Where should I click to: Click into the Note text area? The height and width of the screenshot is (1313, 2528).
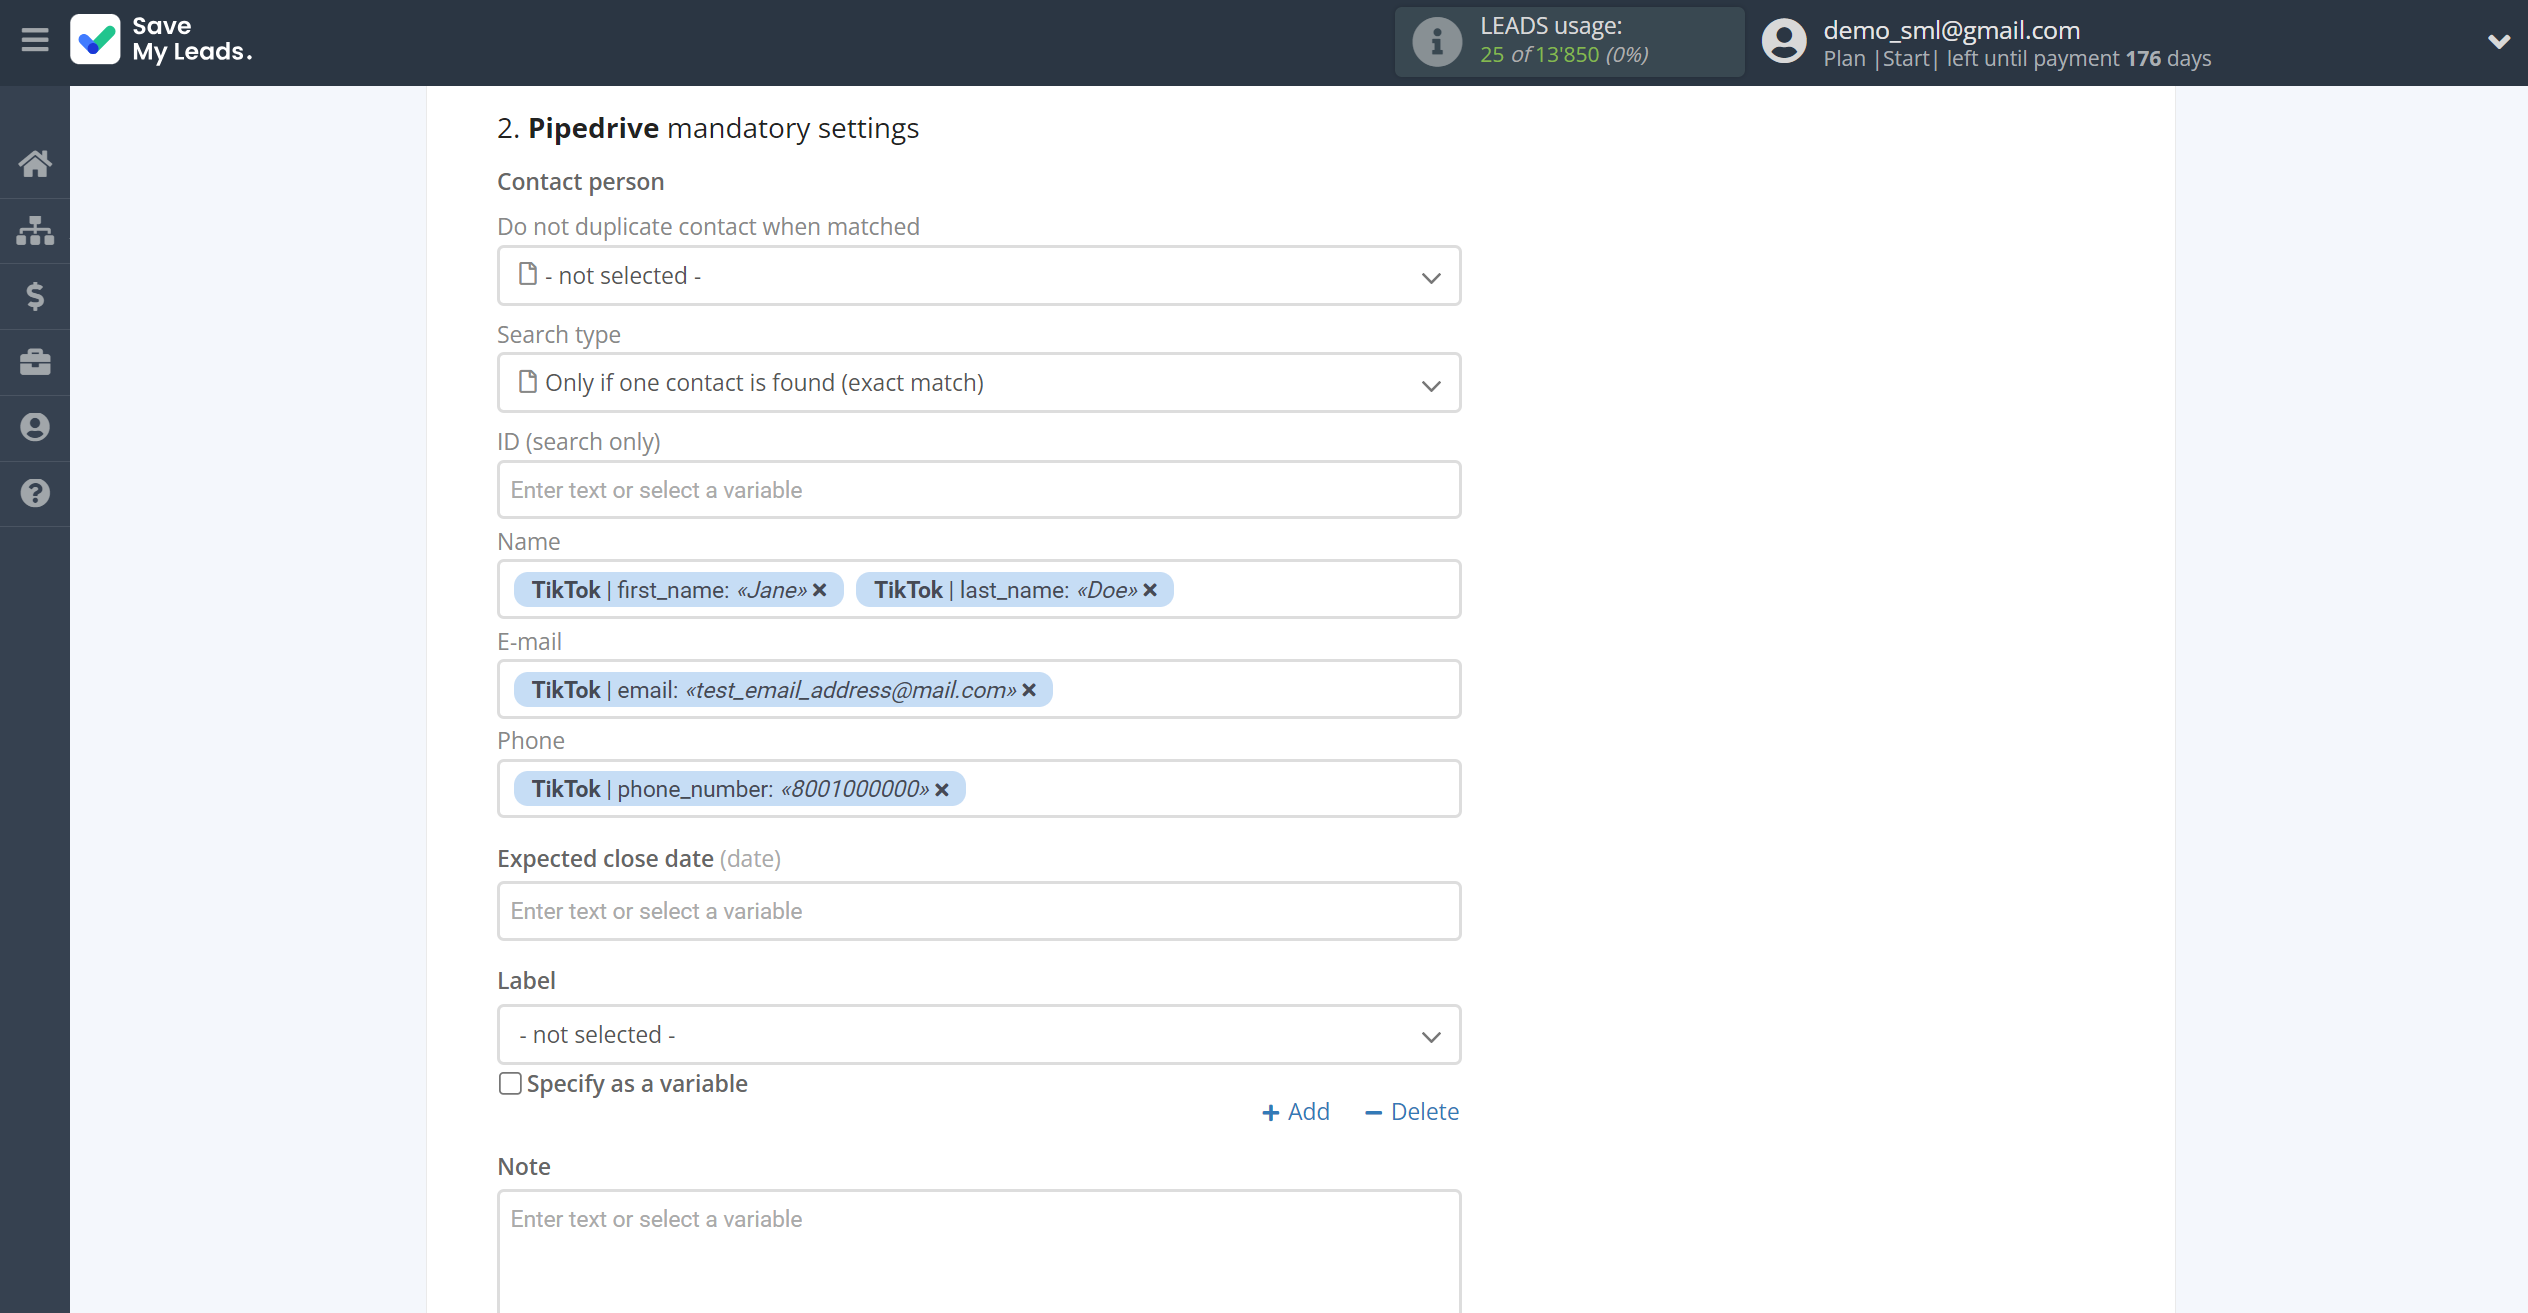point(979,1251)
